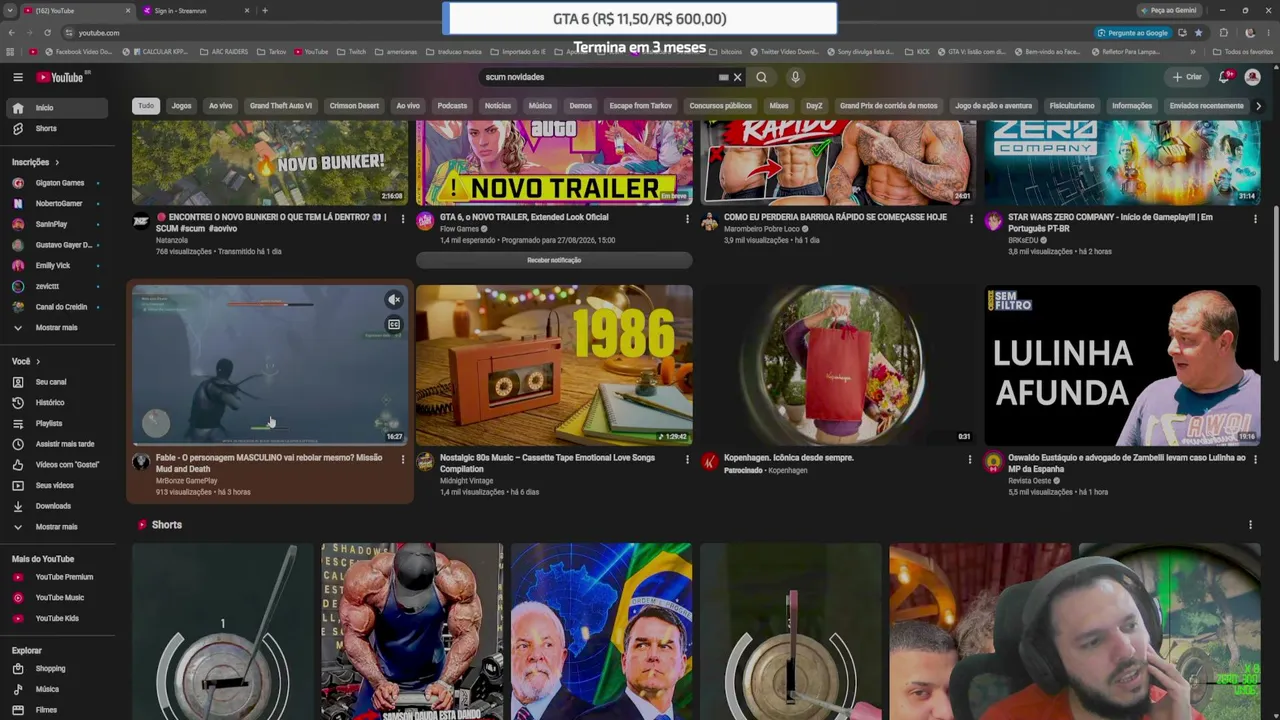Expand the Você section header
The height and width of the screenshot is (720, 1280).
coord(25,361)
